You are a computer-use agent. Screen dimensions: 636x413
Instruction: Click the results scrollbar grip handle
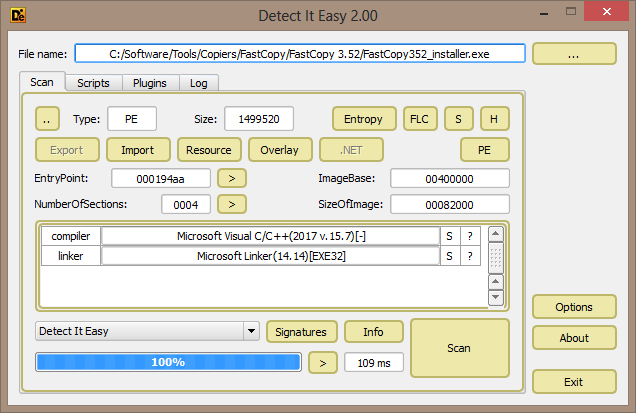(496, 258)
